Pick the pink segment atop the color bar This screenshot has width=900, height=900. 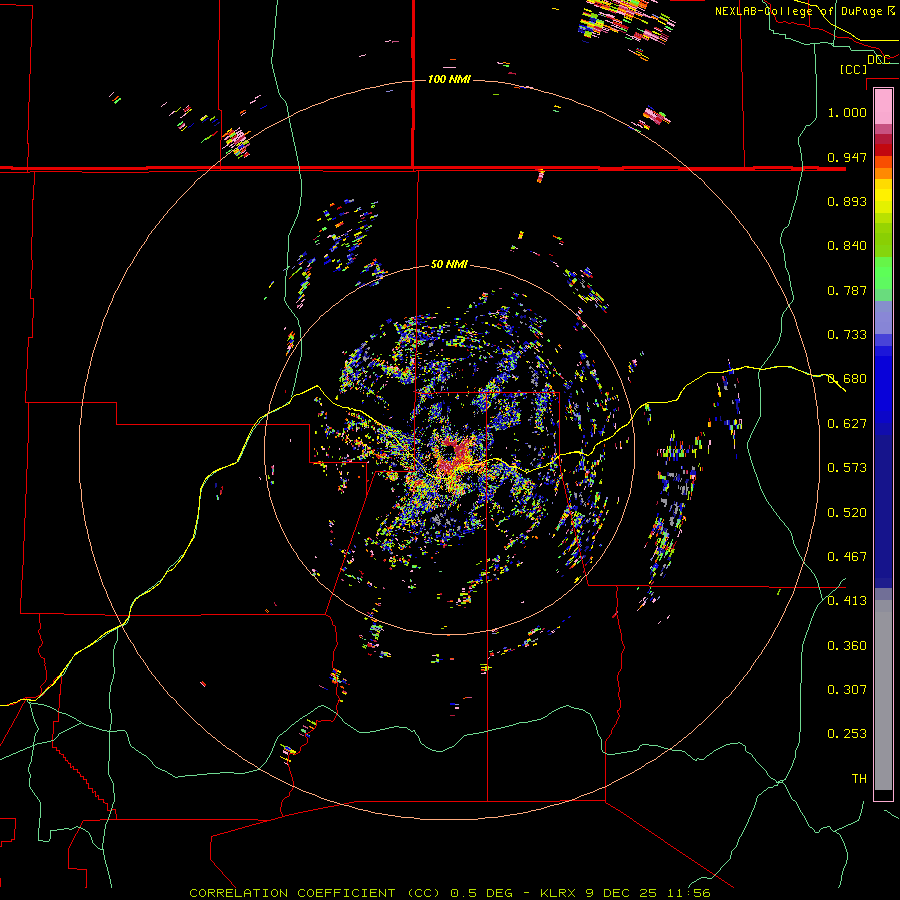pos(883,106)
